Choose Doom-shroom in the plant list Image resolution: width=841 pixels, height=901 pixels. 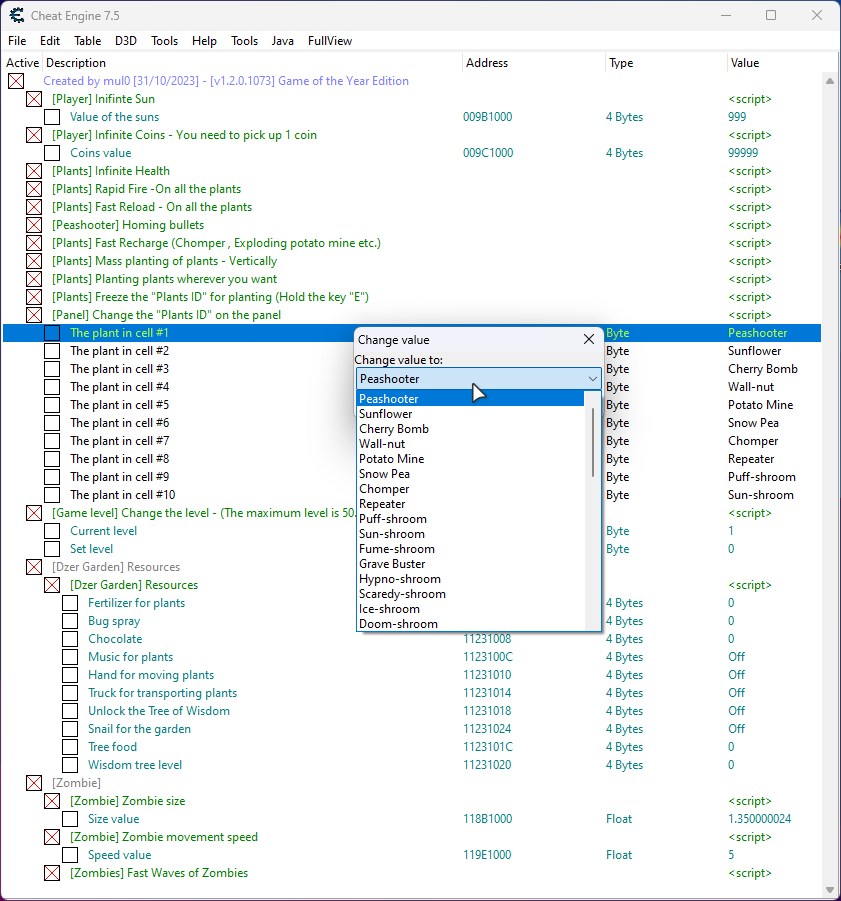click(398, 624)
